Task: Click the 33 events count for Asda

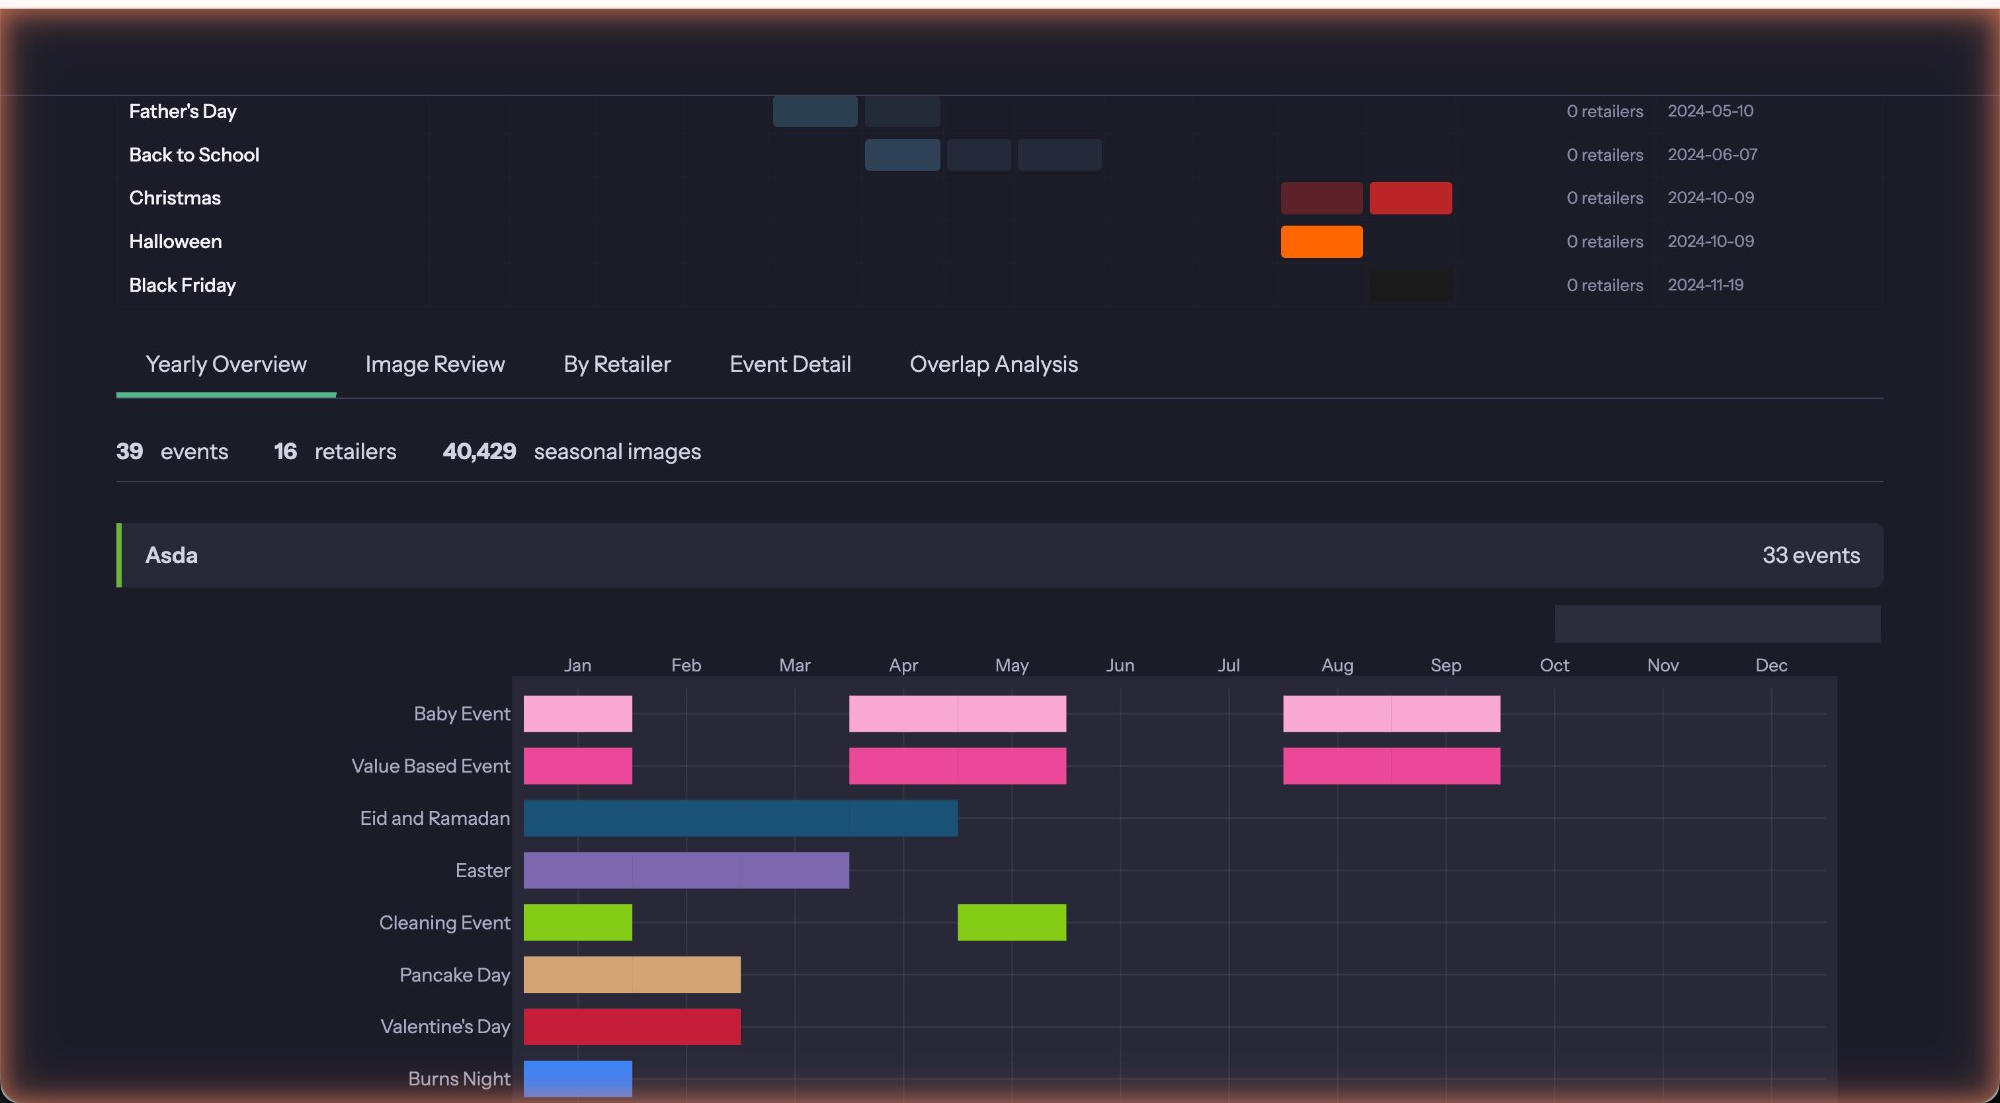Action: [1812, 555]
